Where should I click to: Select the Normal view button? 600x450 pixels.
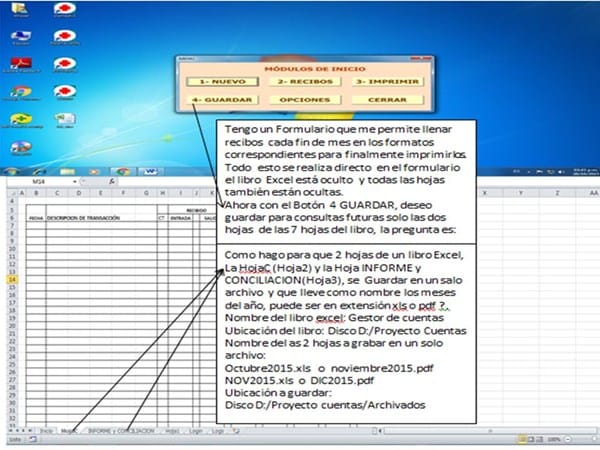point(522,439)
